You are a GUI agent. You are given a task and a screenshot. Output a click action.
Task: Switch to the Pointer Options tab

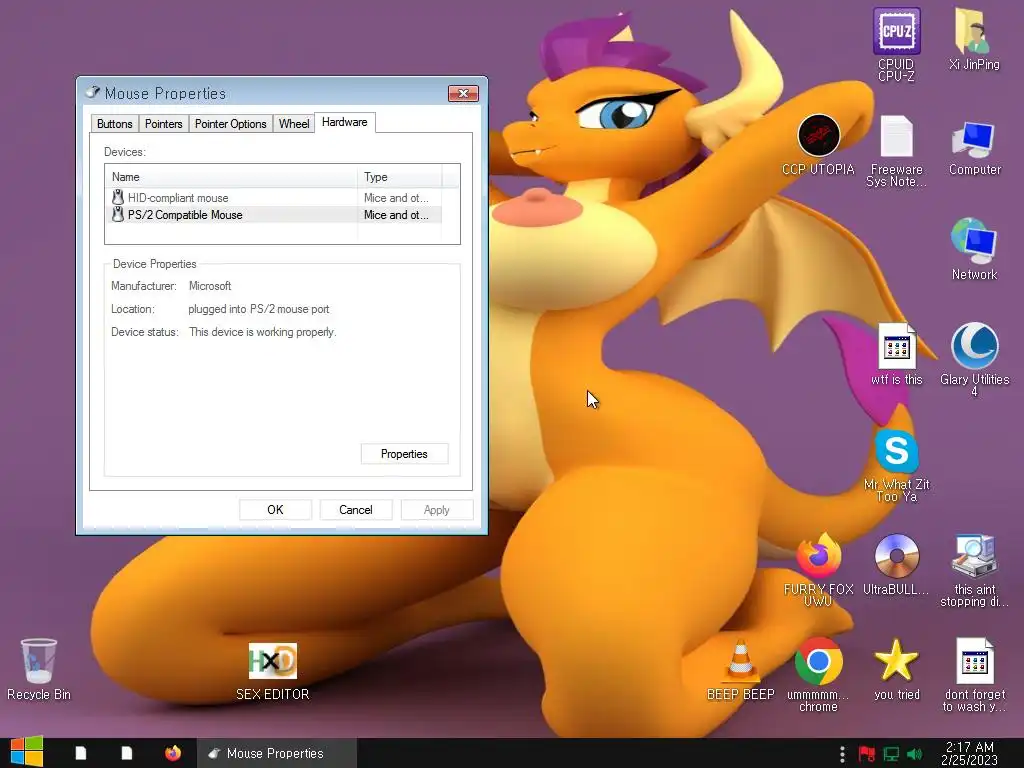point(231,123)
